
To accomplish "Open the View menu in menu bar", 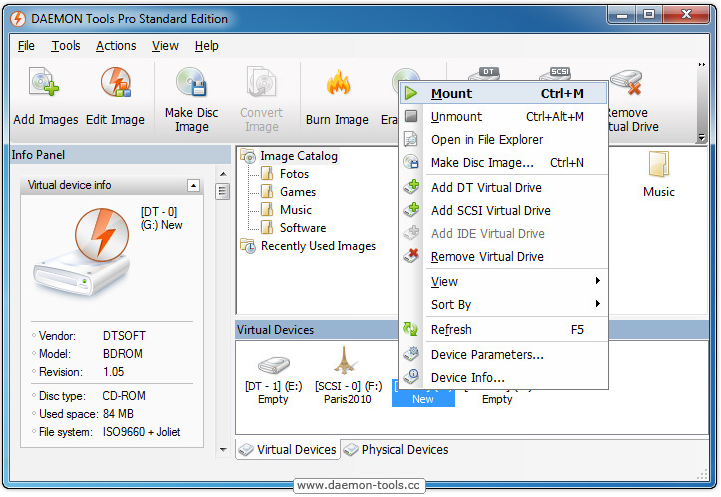I will point(165,46).
